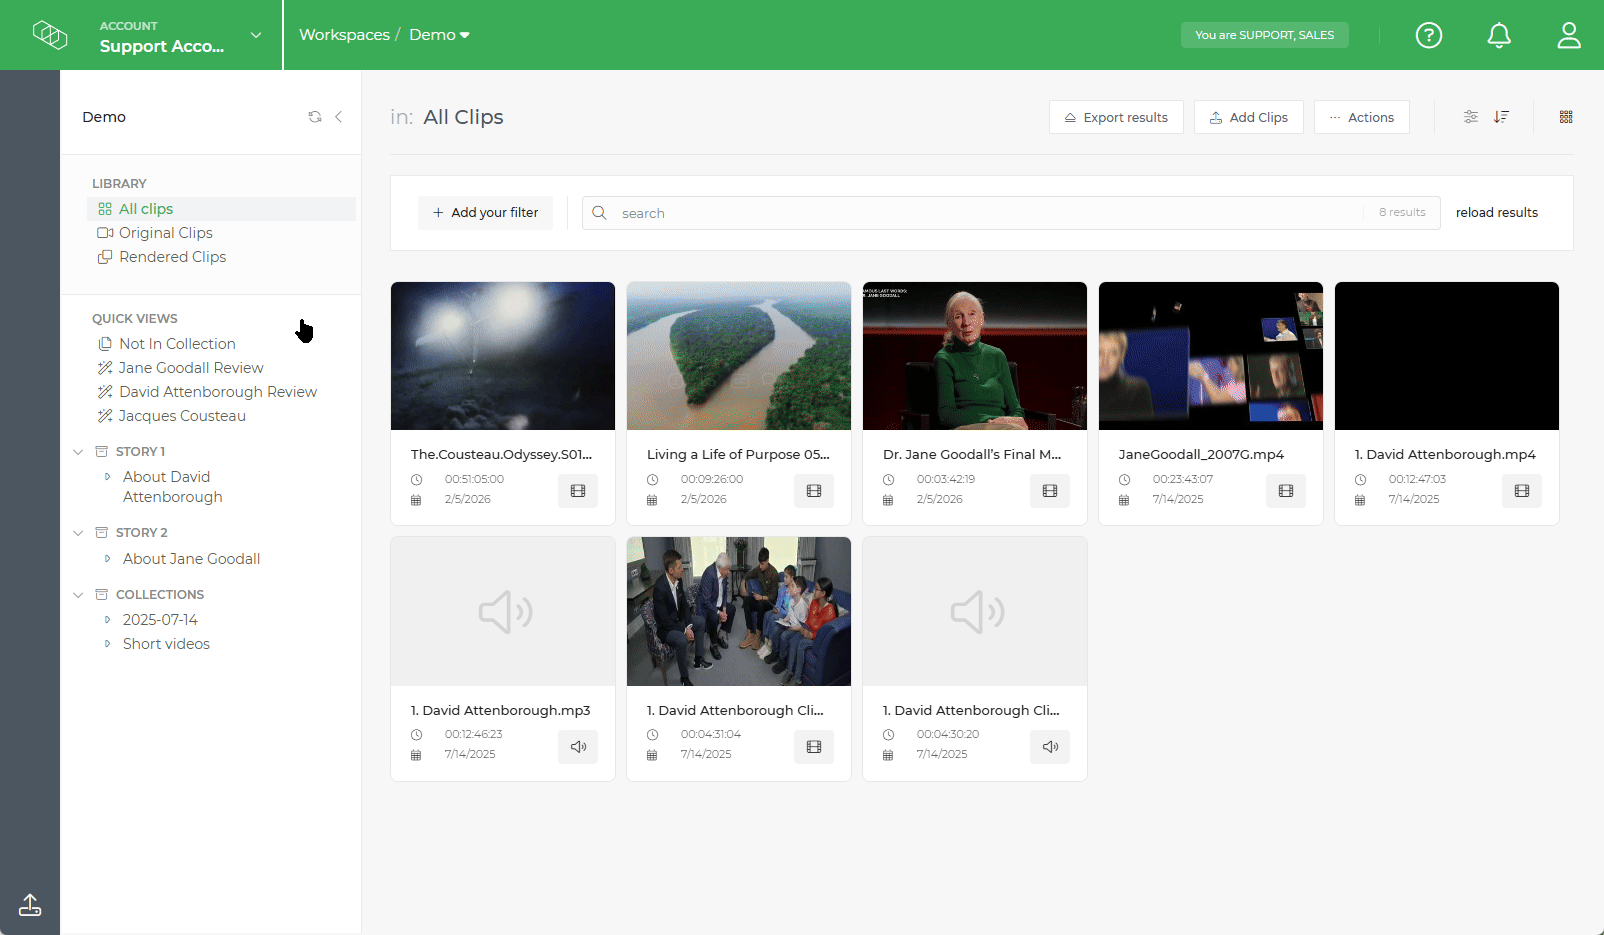Click the speaker icon on 1. David Attenborough.mp3
The width and height of the screenshot is (1604, 935).
(x=577, y=747)
